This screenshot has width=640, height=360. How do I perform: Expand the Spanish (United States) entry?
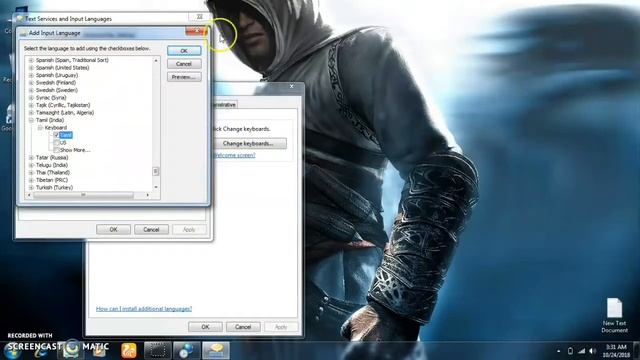pyautogui.click(x=31, y=68)
